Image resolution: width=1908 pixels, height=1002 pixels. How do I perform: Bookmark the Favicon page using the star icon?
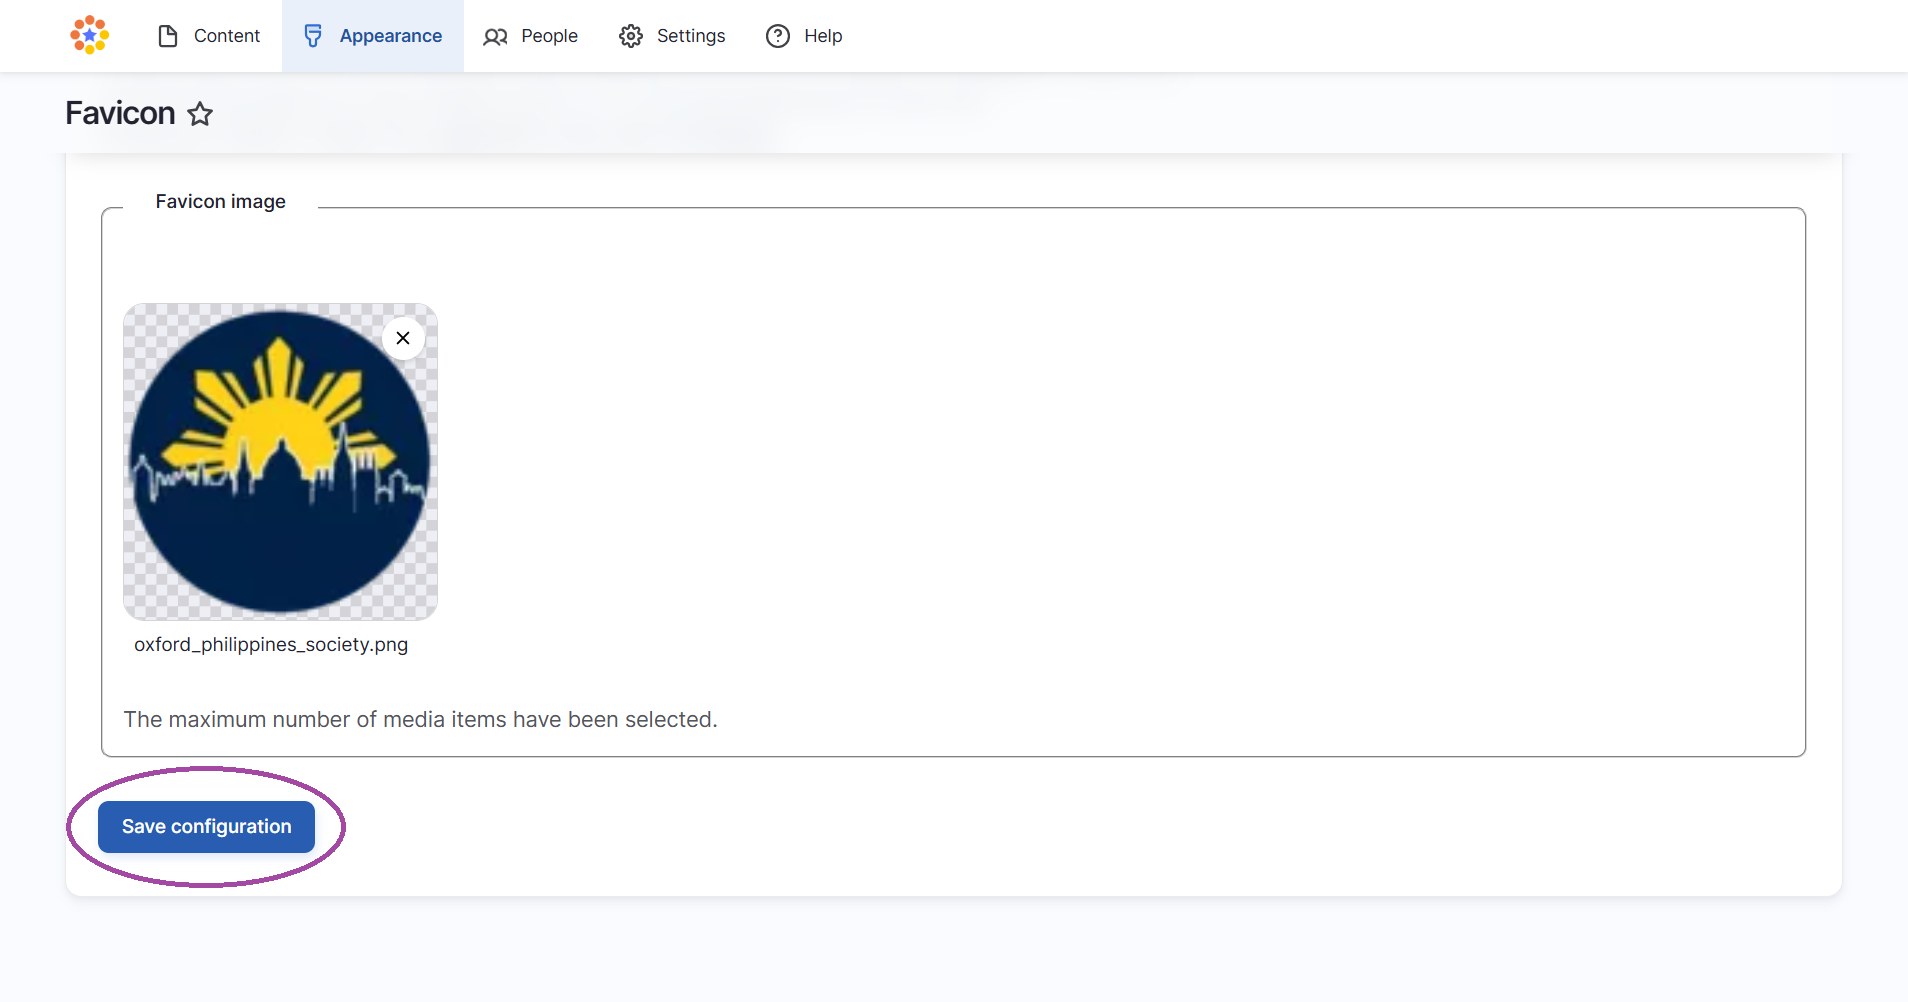[x=200, y=114]
